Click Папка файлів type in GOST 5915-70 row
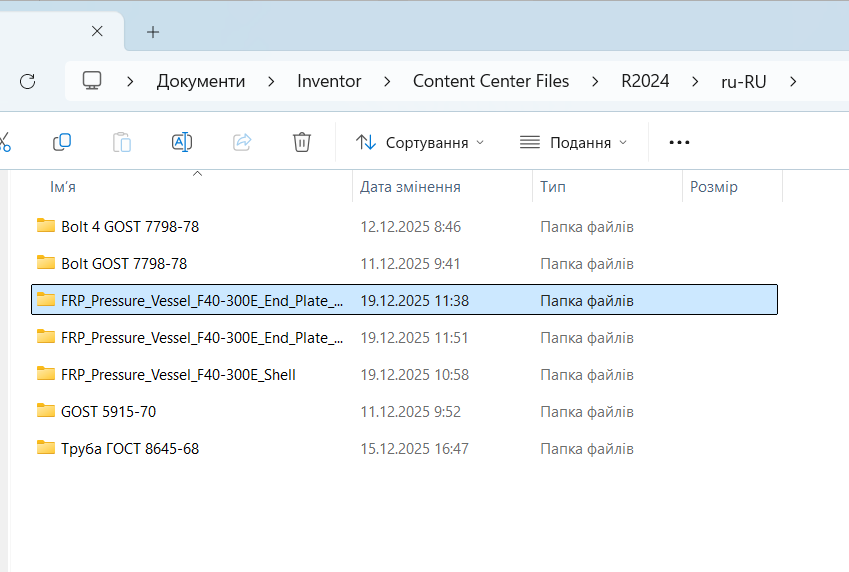 (x=587, y=412)
